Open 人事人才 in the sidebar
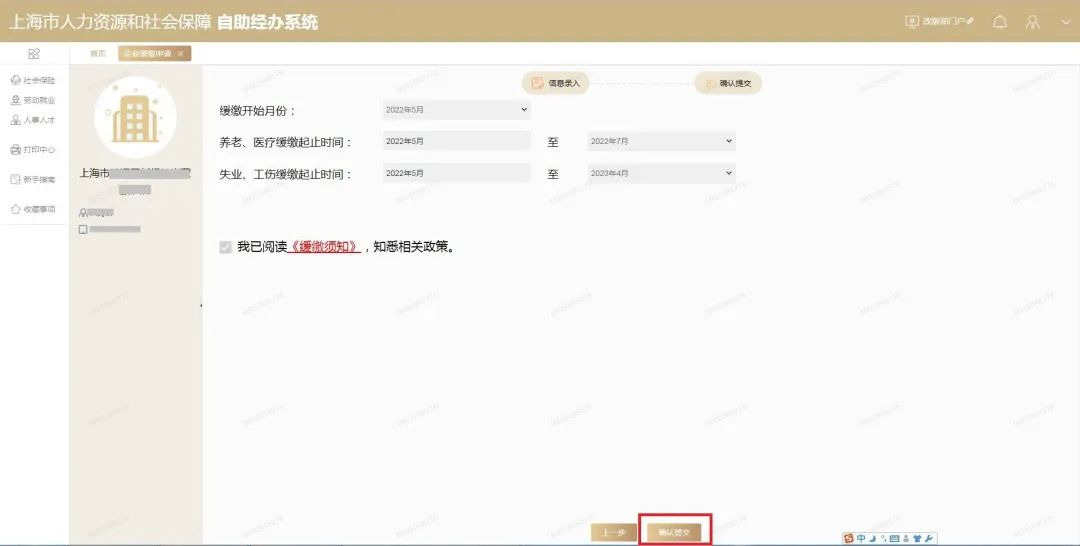 (32, 120)
